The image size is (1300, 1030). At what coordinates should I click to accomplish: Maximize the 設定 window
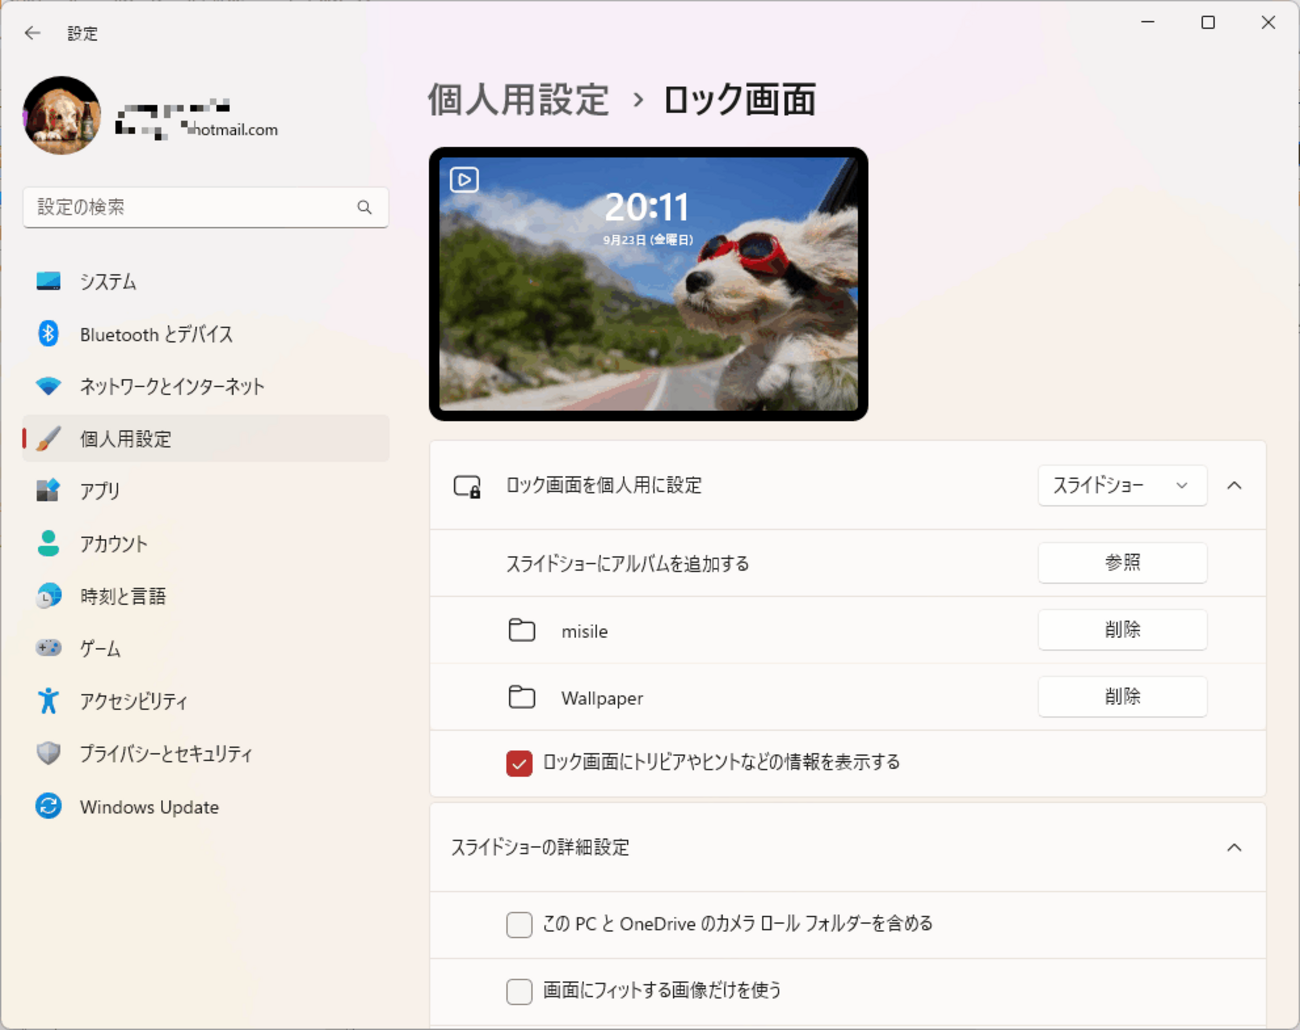[1208, 22]
